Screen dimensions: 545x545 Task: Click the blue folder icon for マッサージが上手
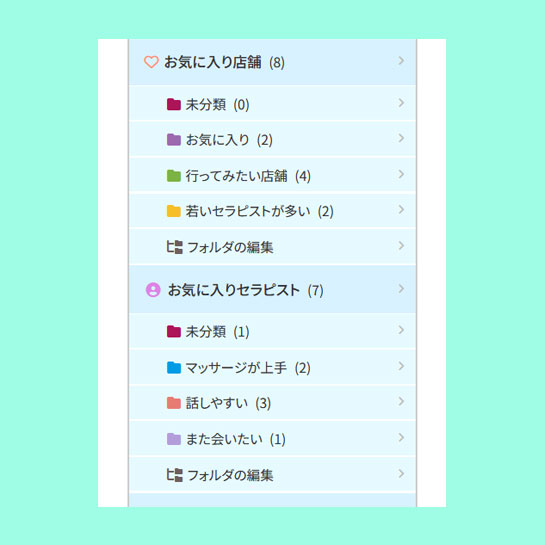pos(173,367)
